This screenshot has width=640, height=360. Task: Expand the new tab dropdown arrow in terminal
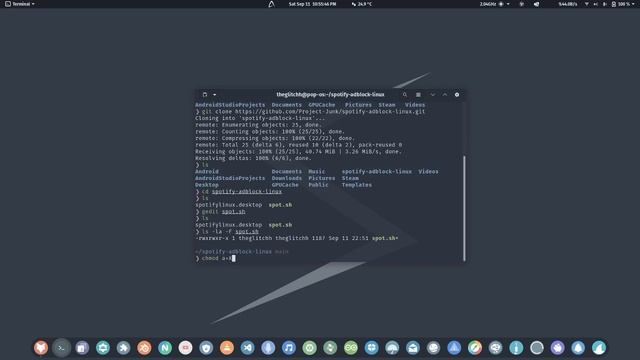coord(215,95)
